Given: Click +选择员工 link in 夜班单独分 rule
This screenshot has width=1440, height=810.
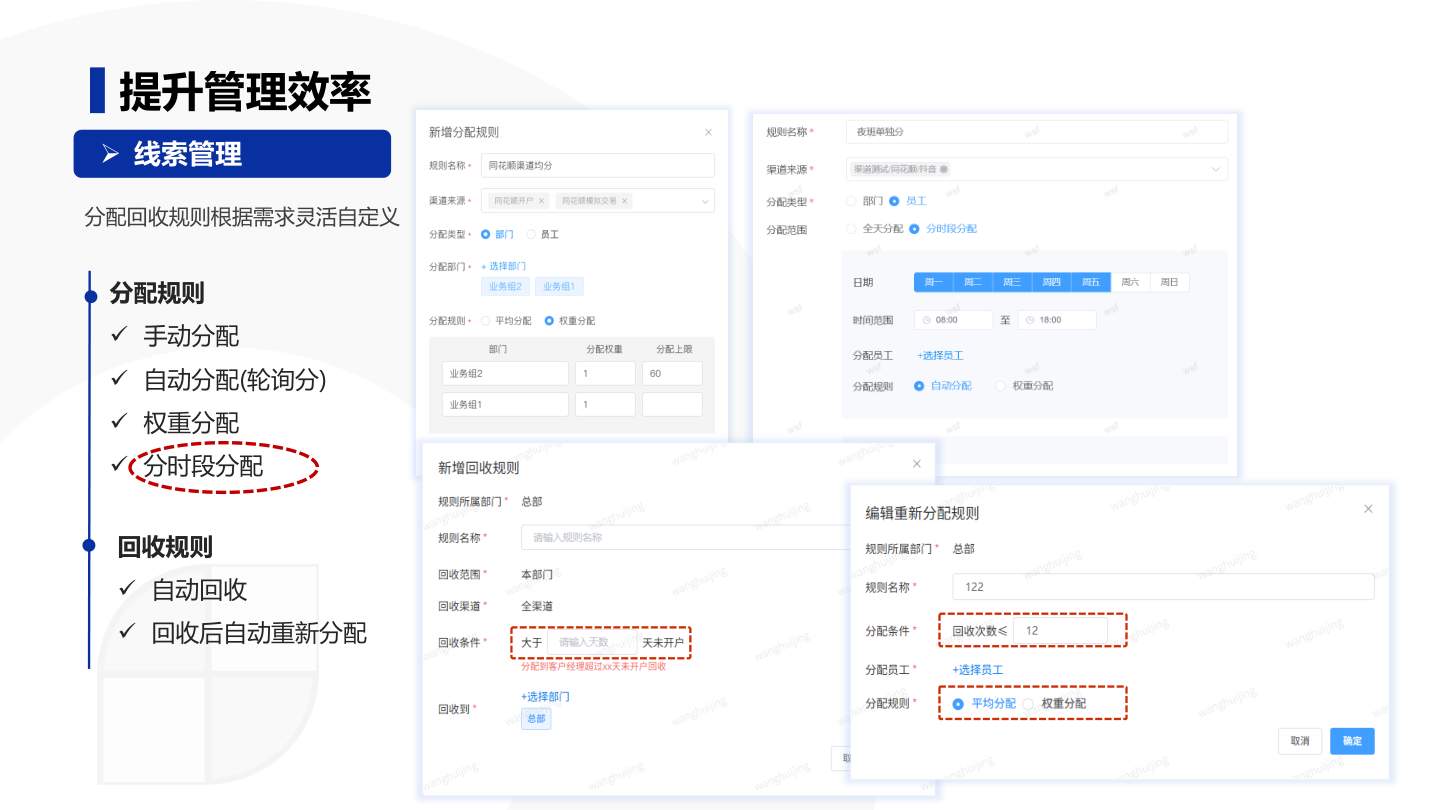Looking at the screenshot, I should coord(940,355).
